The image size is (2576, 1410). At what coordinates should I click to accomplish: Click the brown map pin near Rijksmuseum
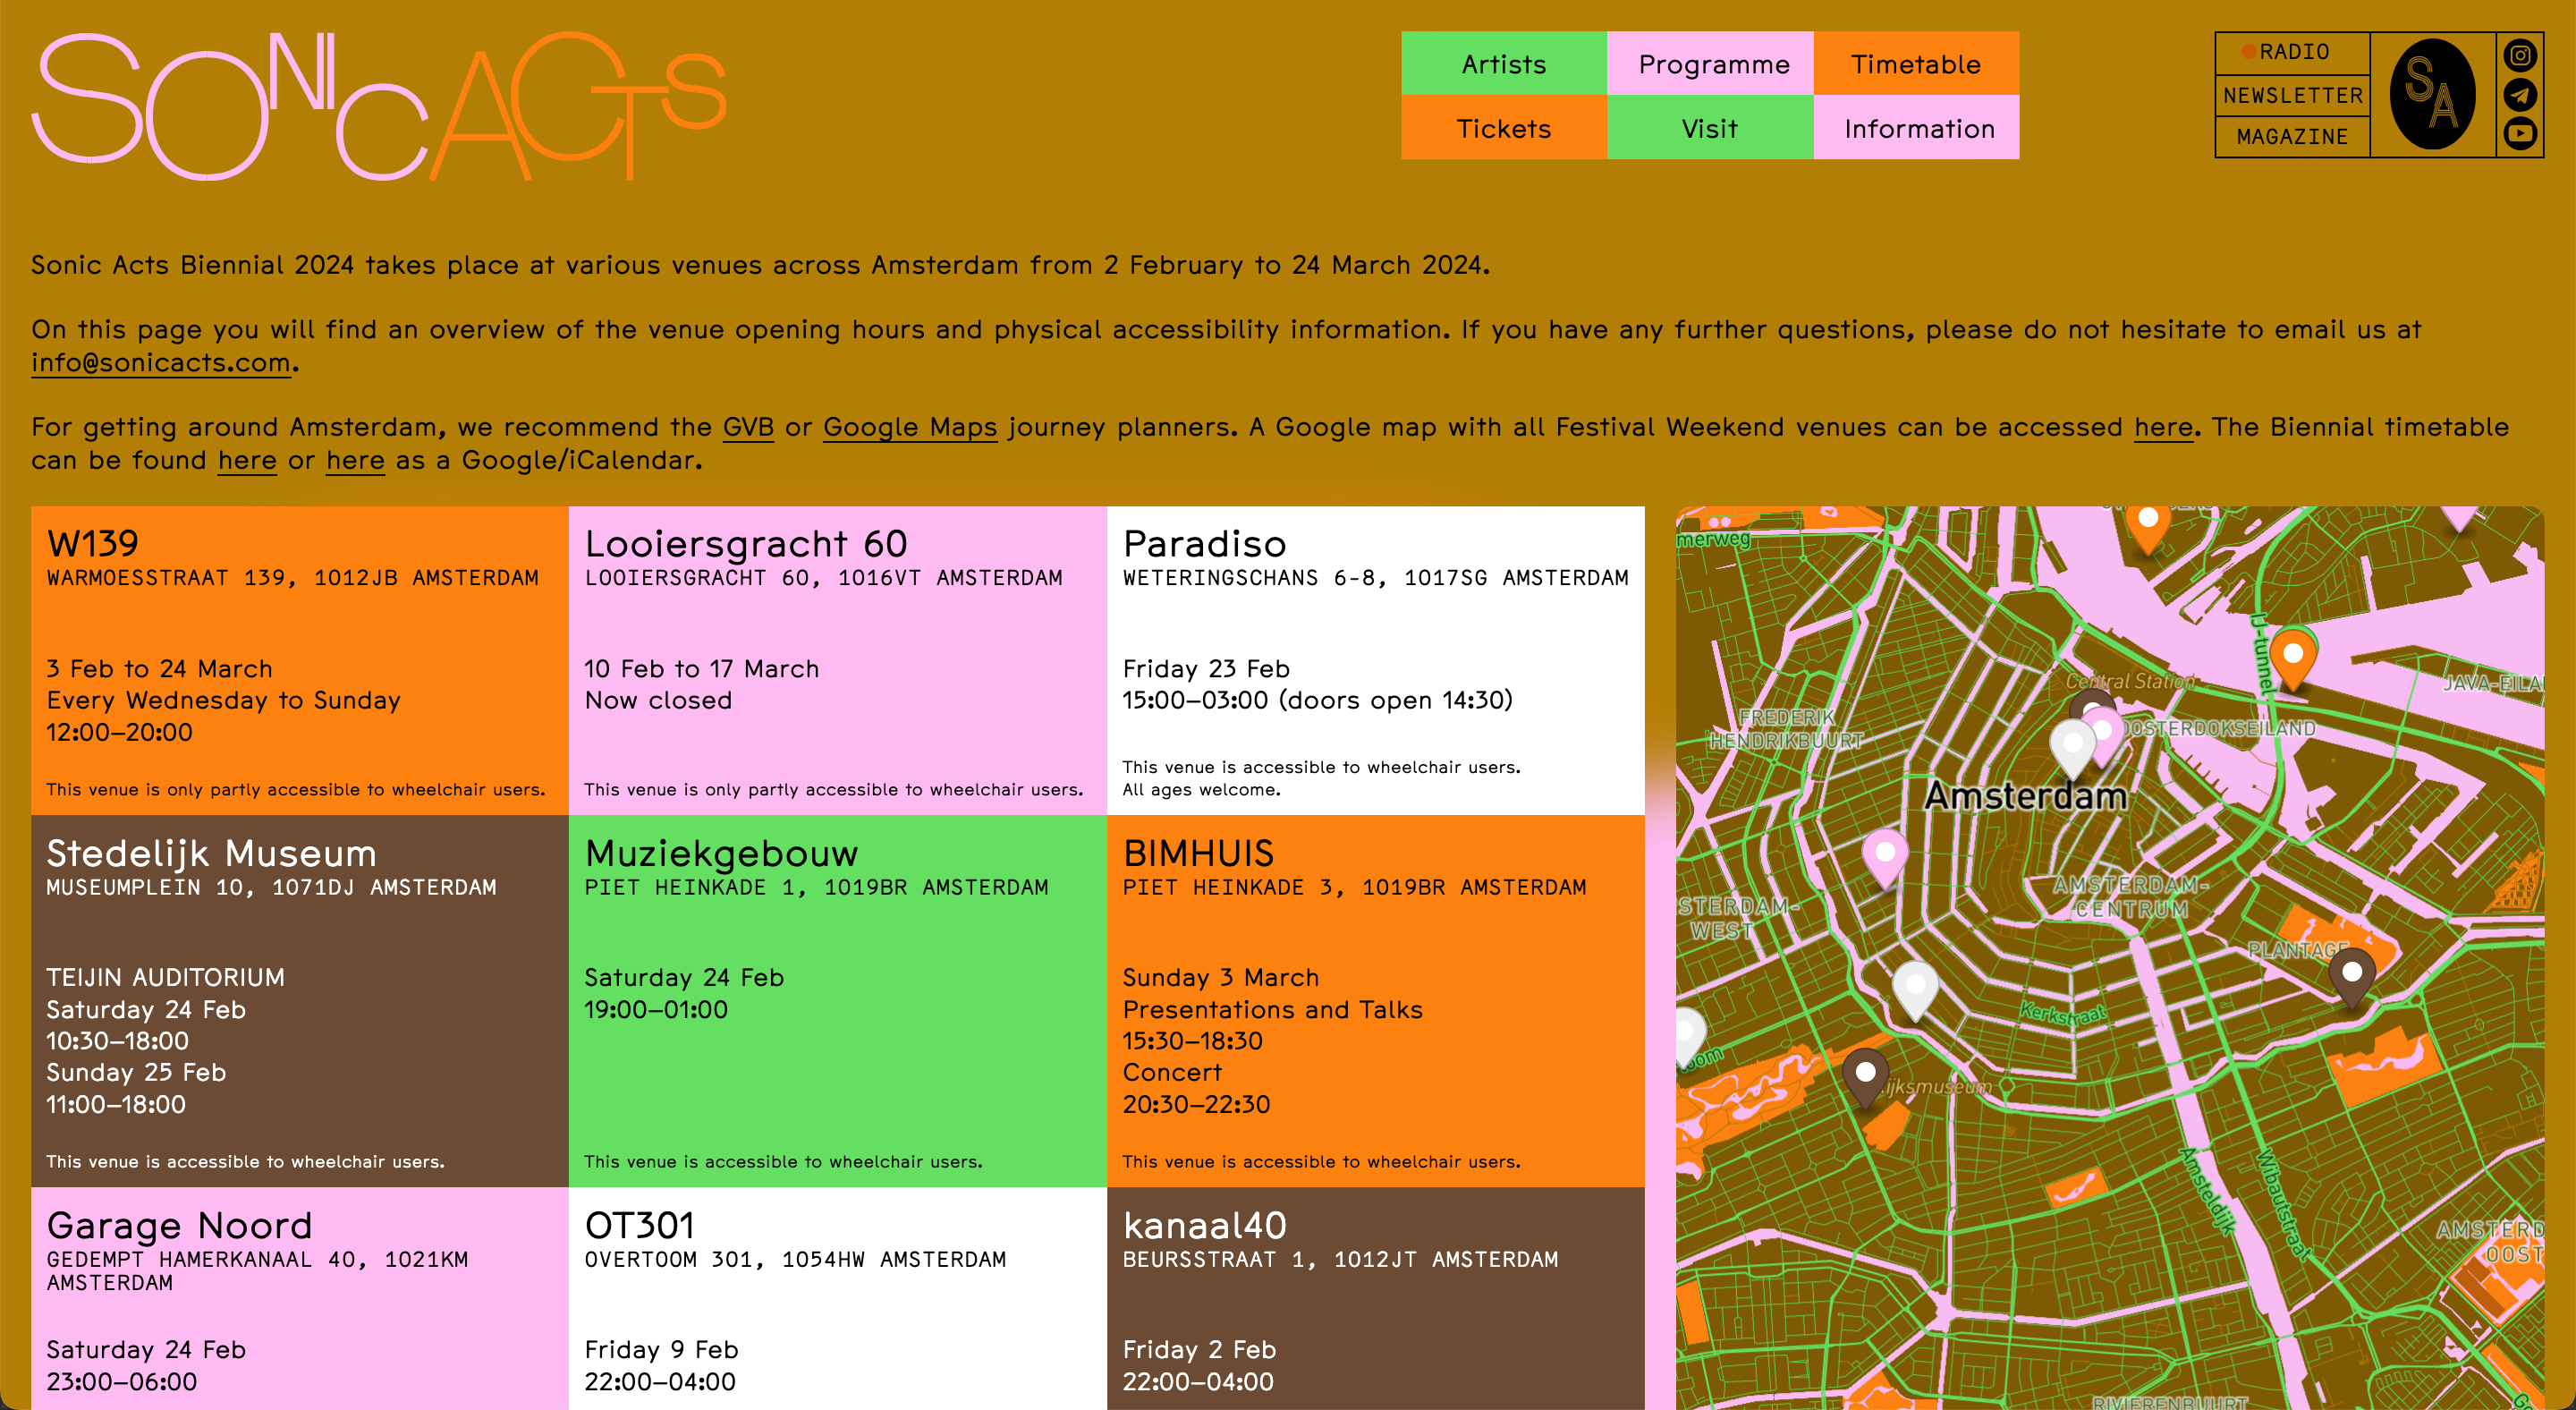click(1865, 1075)
